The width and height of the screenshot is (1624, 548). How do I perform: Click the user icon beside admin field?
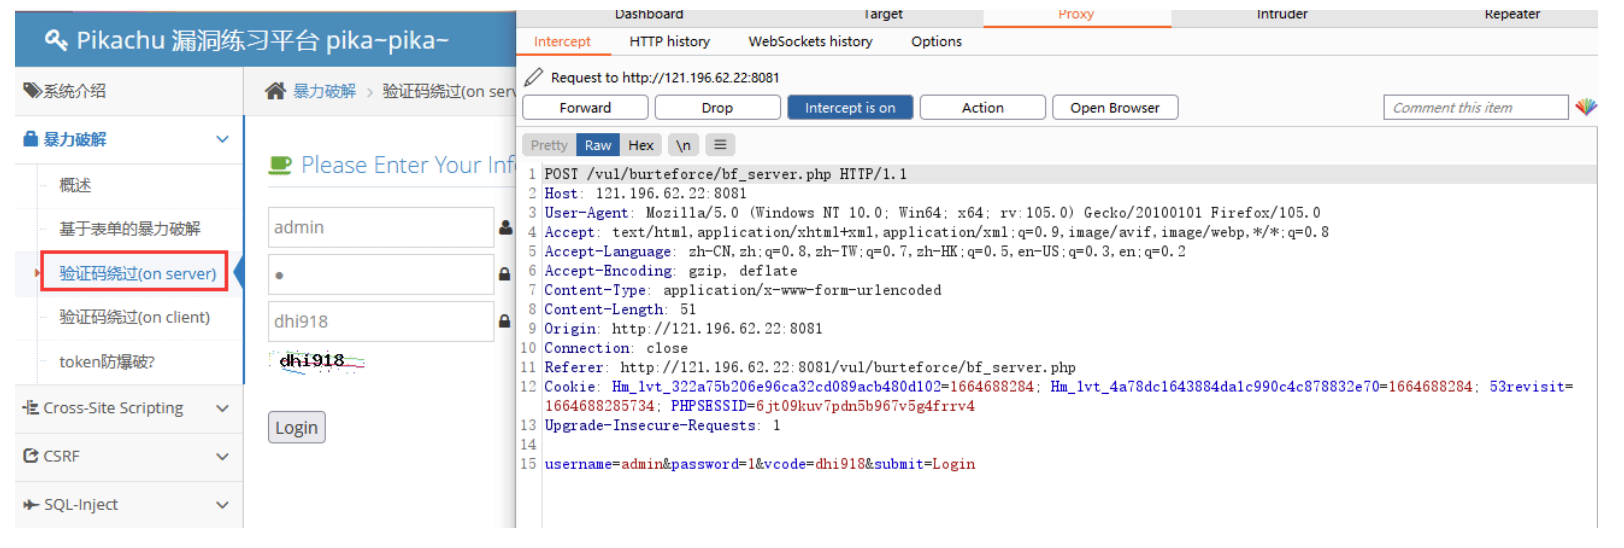point(505,228)
